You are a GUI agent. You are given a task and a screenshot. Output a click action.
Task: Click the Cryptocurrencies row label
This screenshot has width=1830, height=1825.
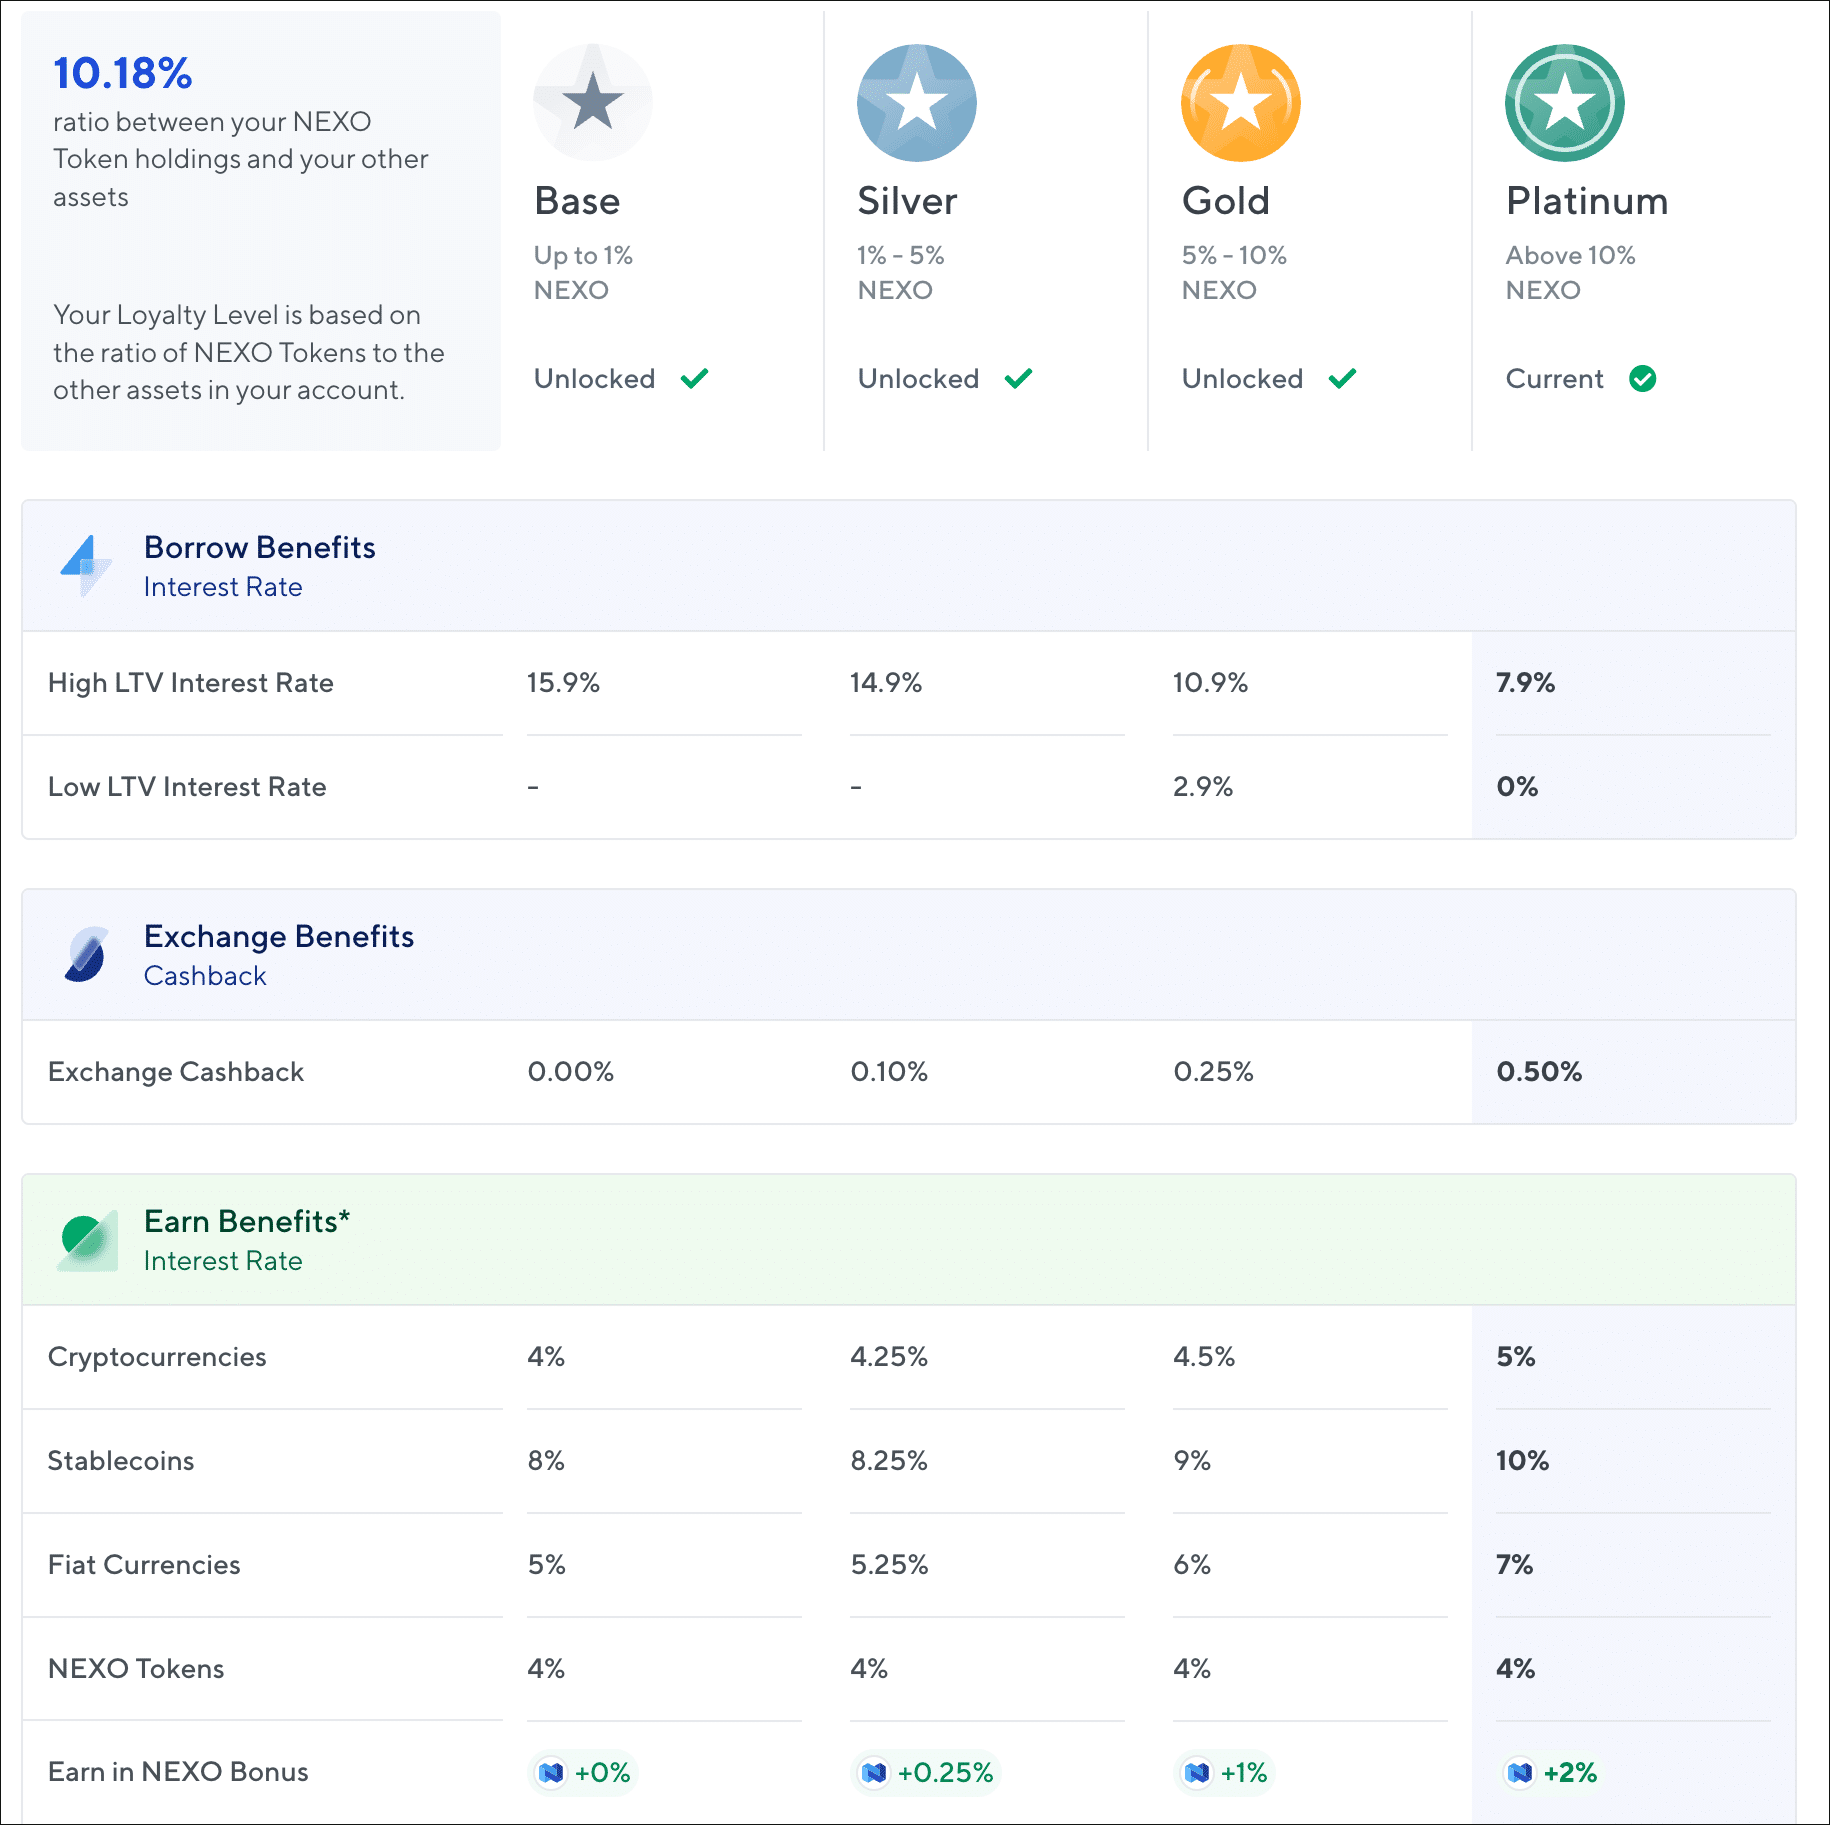(x=157, y=1357)
